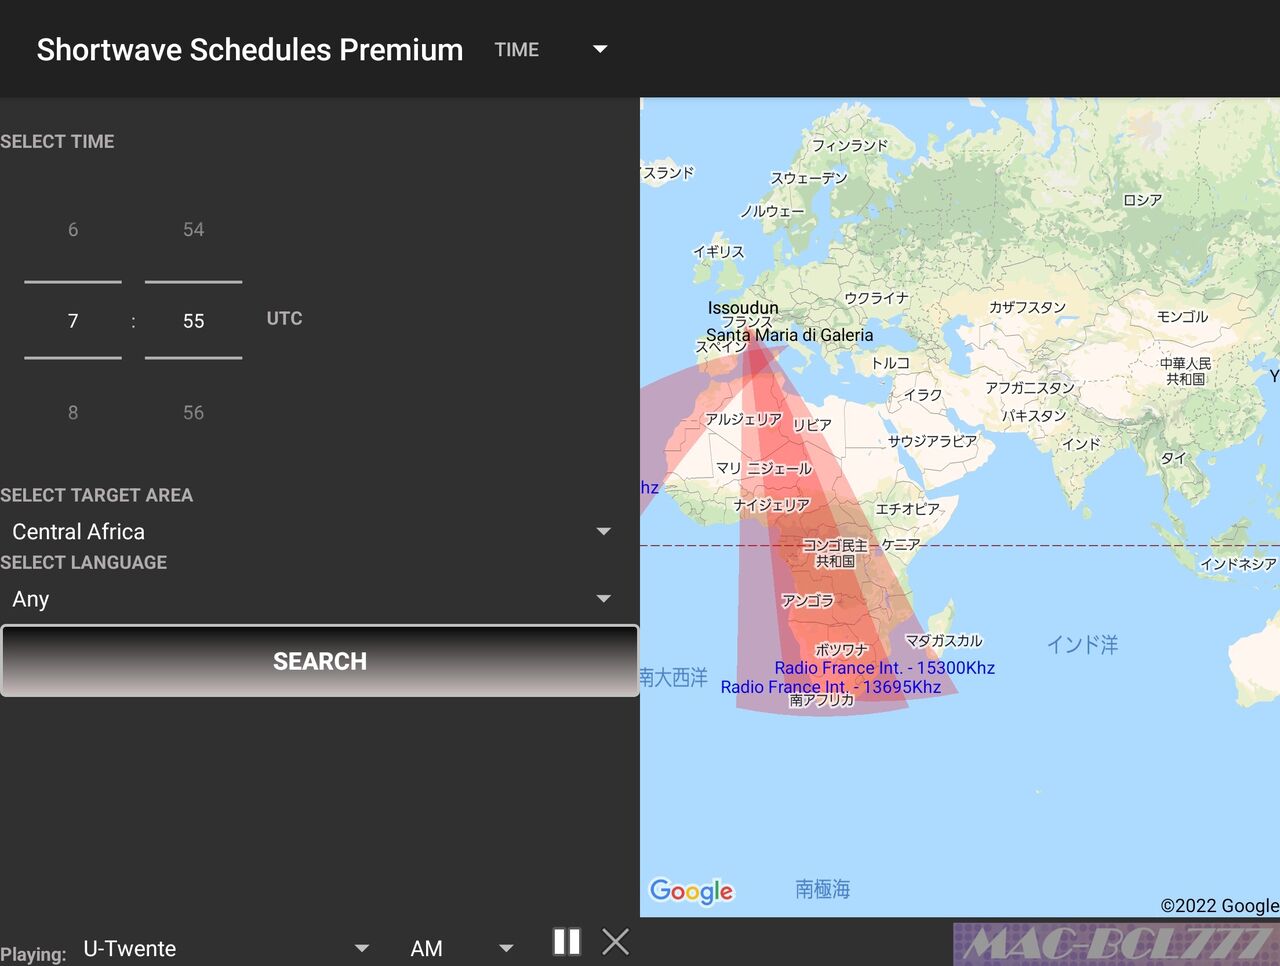This screenshot has height=966, width=1280.
Task: Click the モンゴル label on map
Action: point(1182,317)
